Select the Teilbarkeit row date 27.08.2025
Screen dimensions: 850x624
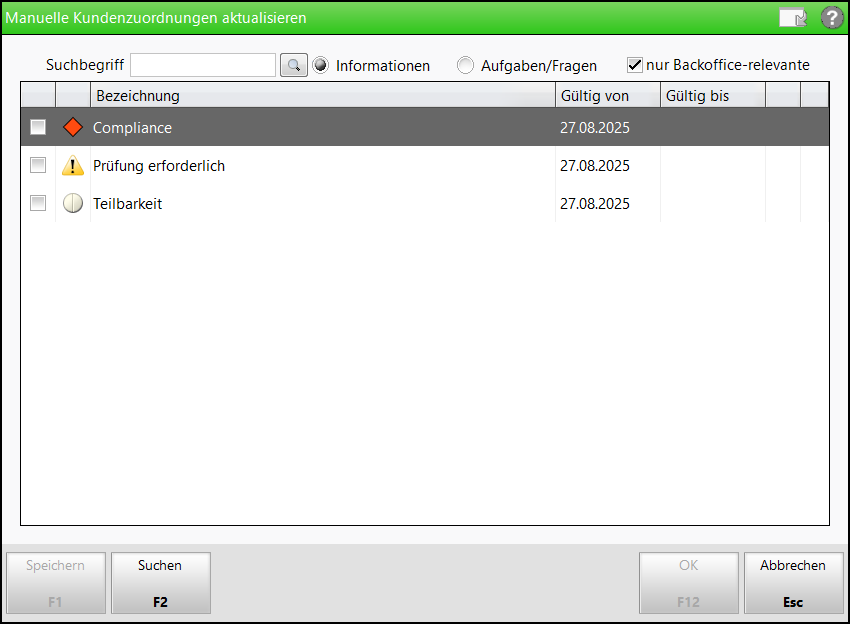click(x=595, y=204)
